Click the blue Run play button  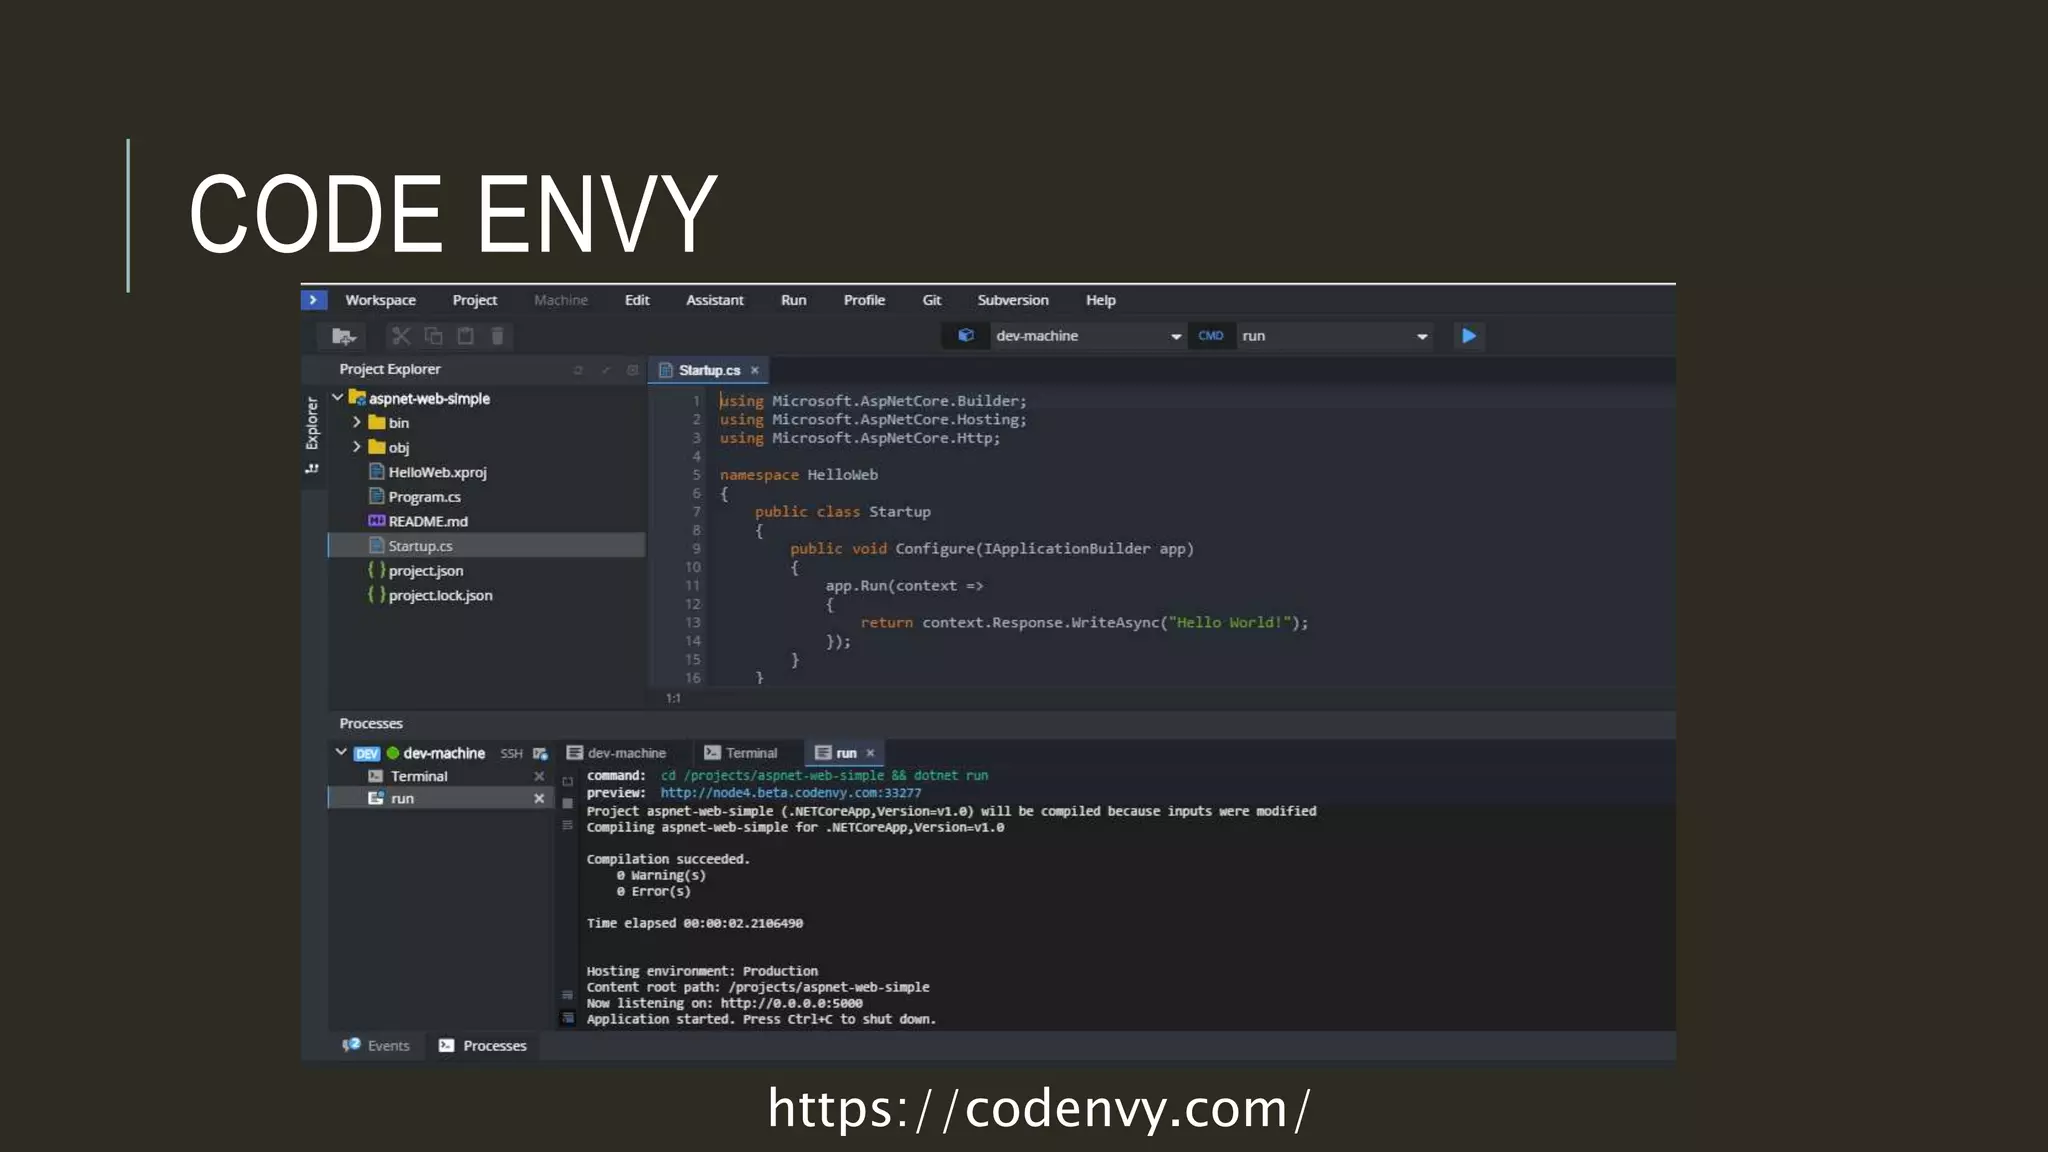pyautogui.click(x=1469, y=336)
